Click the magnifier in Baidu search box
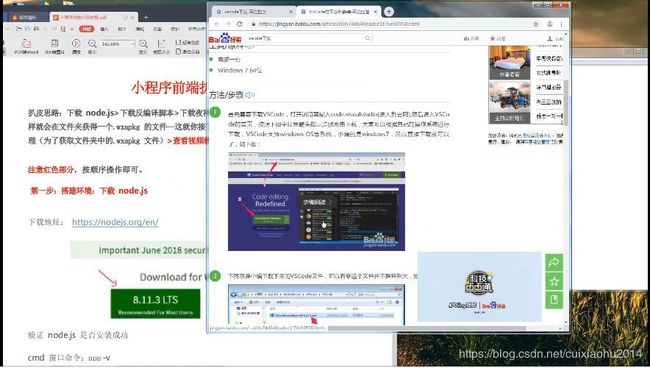Image resolution: width=650 pixels, height=368 pixels. coord(367,38)
